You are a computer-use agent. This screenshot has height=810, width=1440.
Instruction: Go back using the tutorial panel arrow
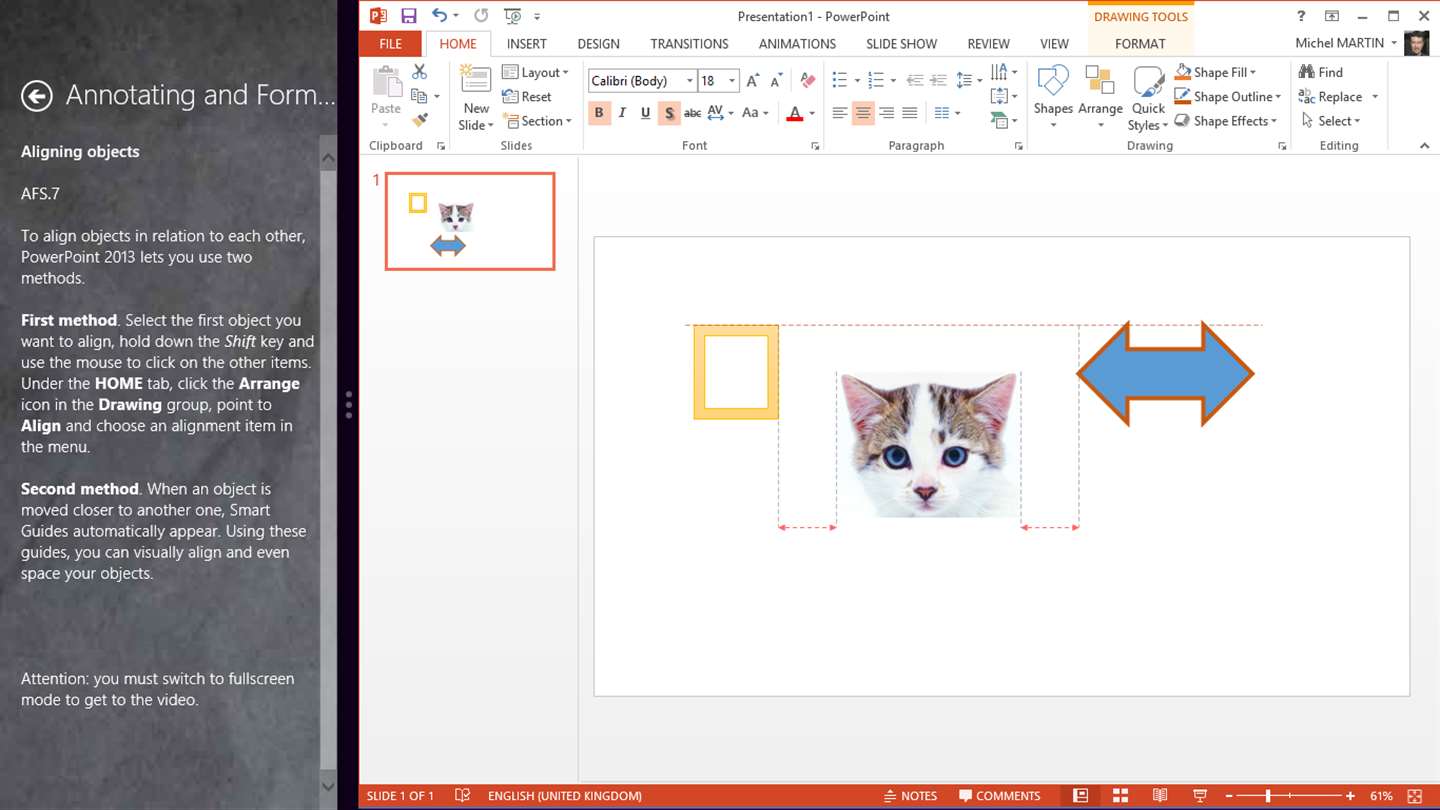(x=37, y=96)
